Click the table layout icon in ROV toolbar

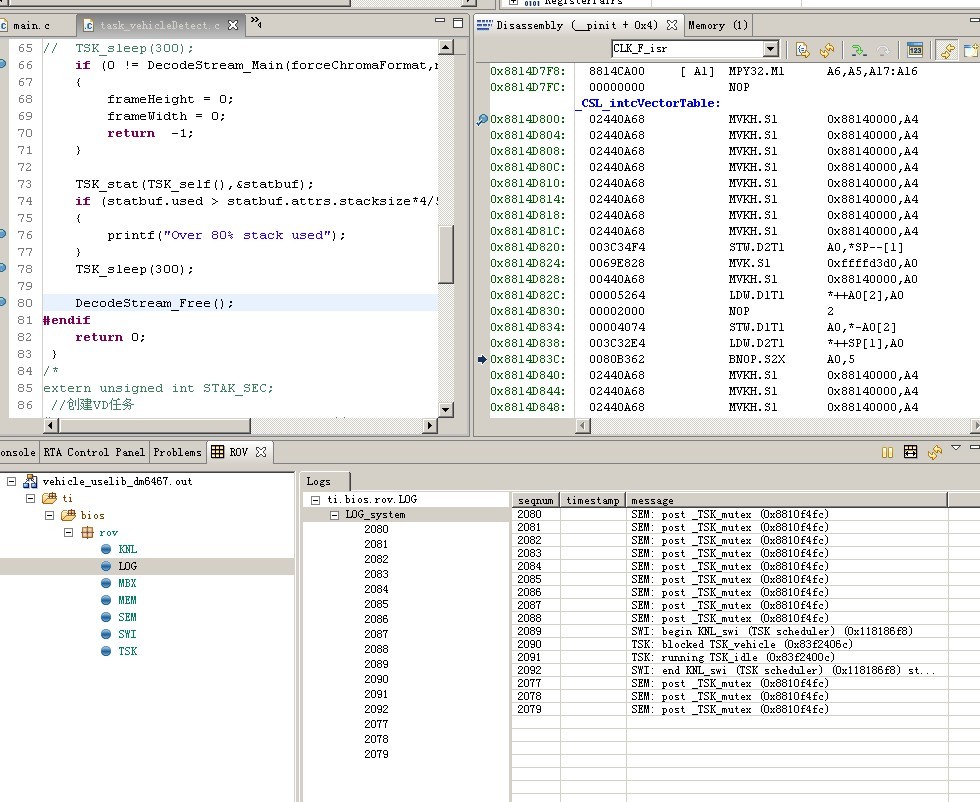911,451
